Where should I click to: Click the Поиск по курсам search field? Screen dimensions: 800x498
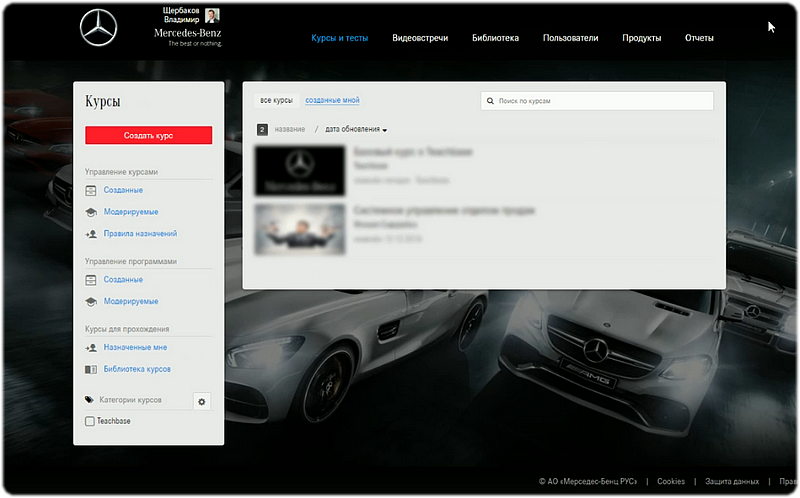(x=597, y=101)
